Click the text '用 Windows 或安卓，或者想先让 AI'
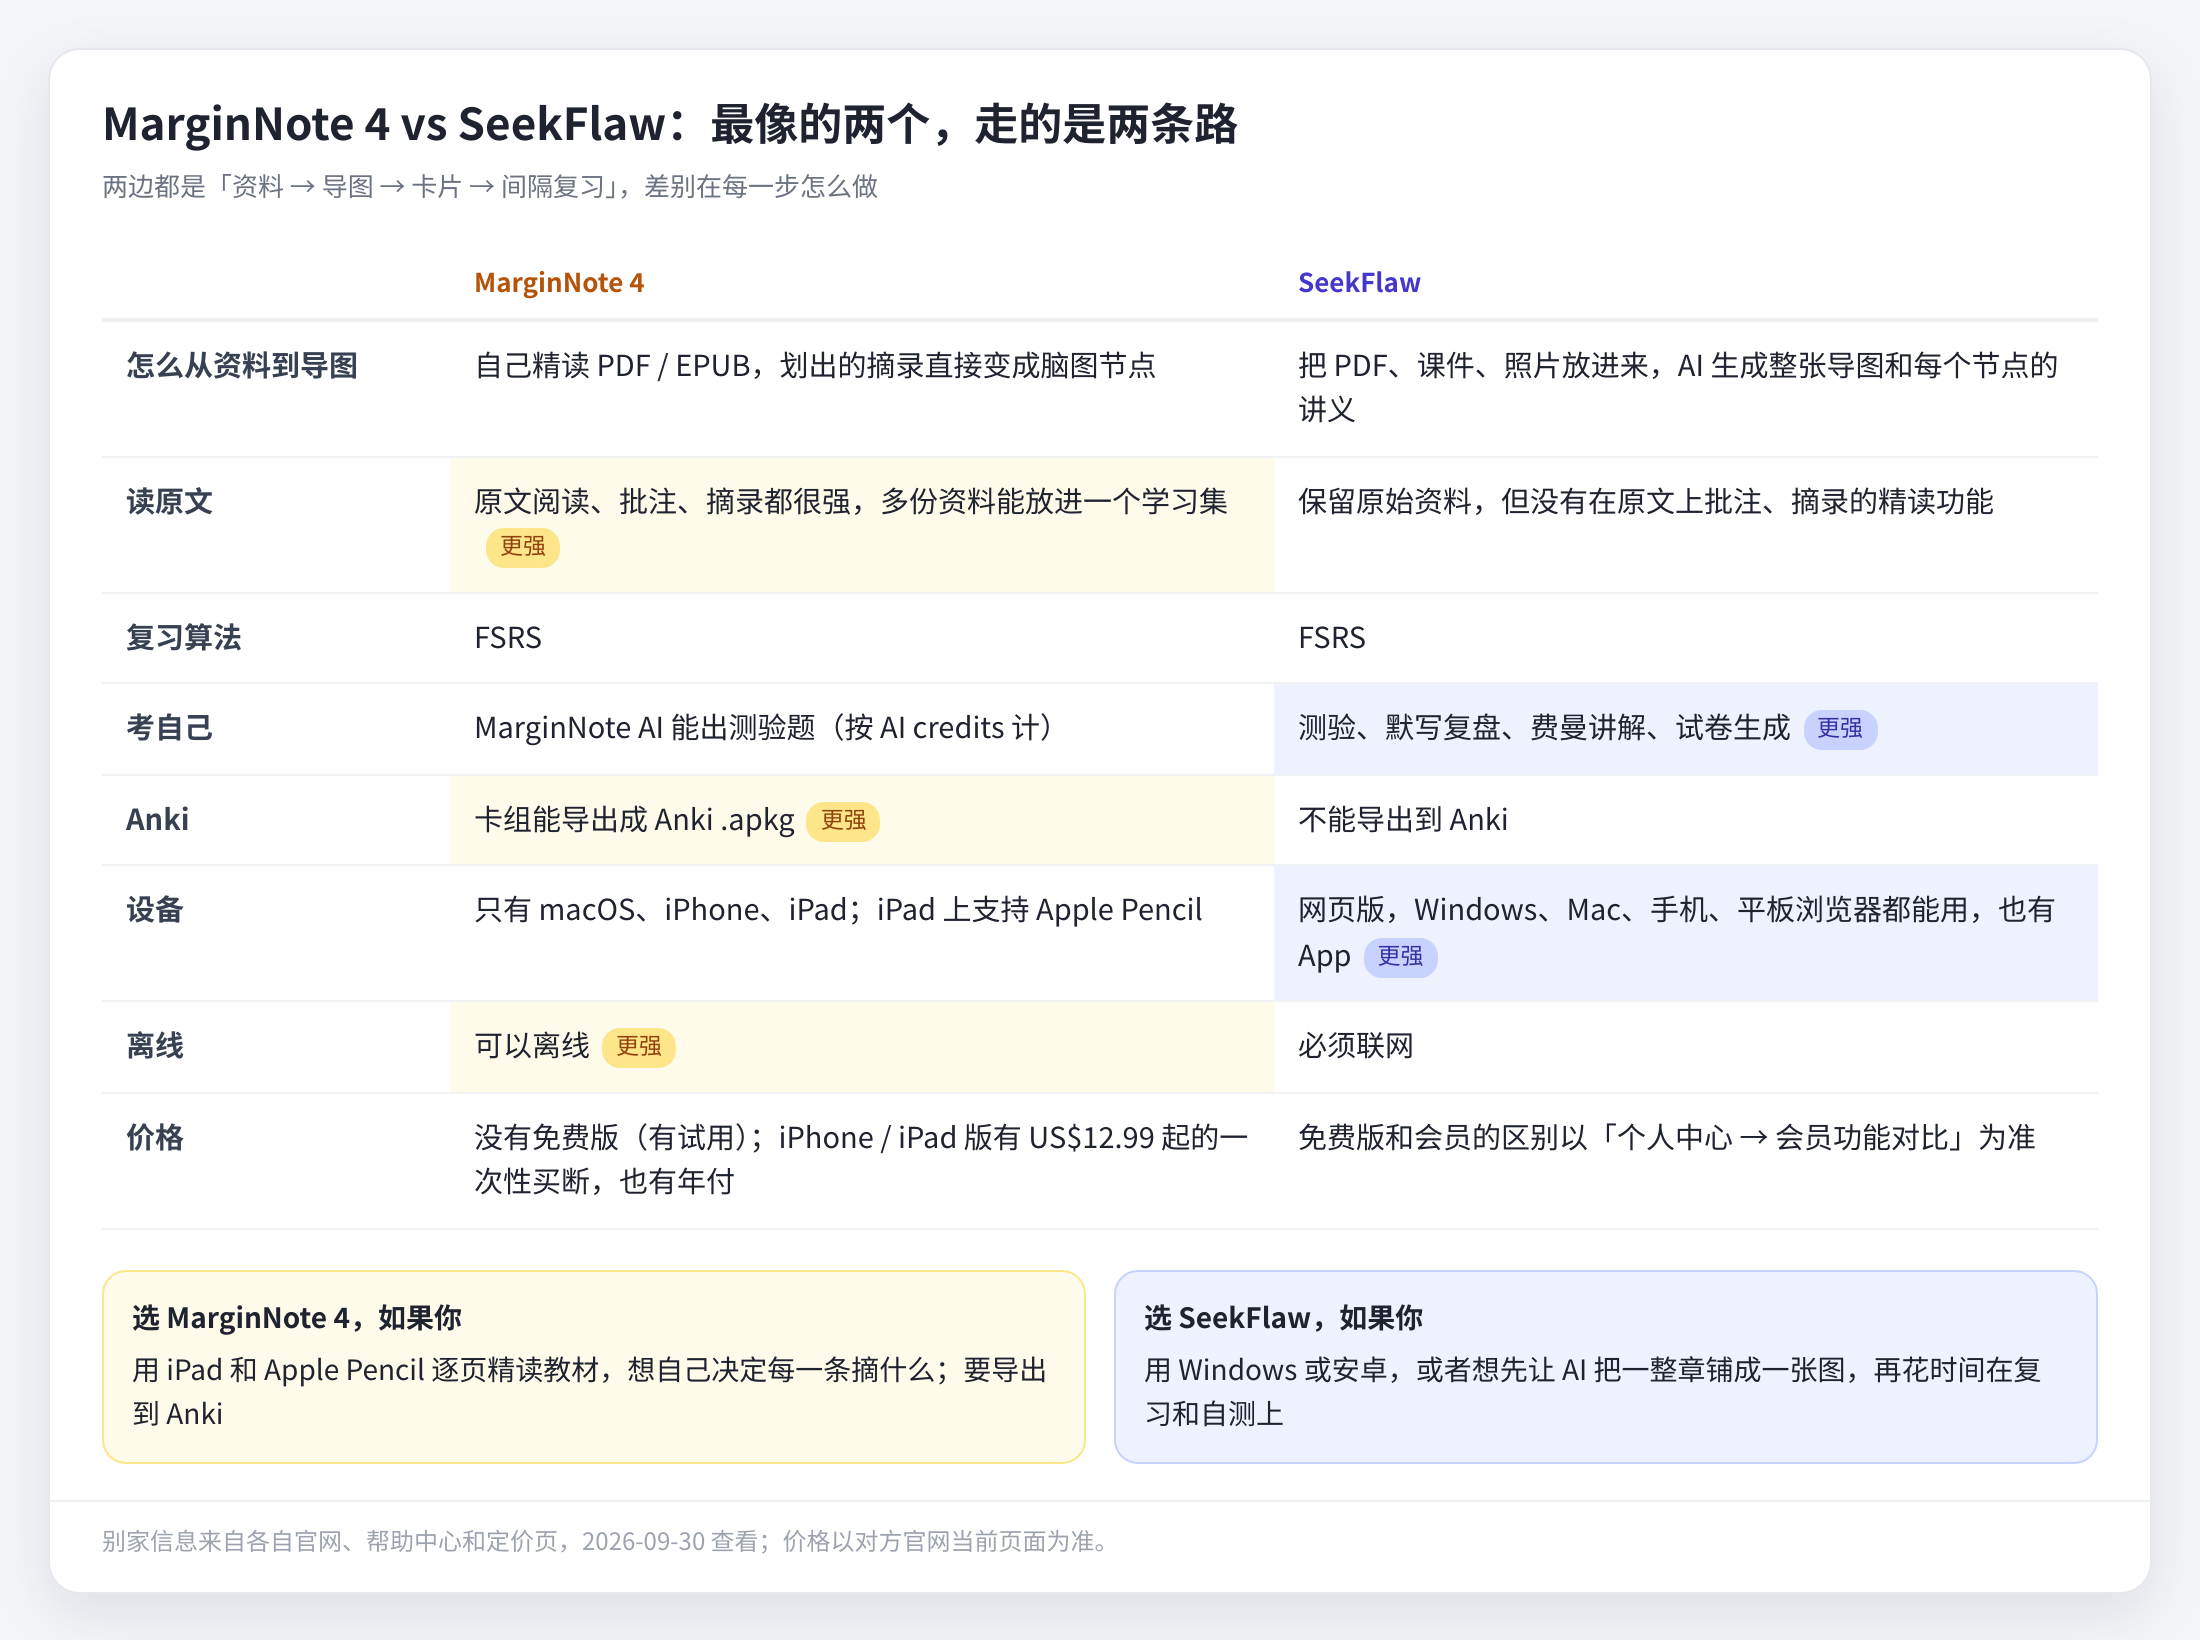This screenshot has height=1640, width=2200. click(x=1593, y=1392)
